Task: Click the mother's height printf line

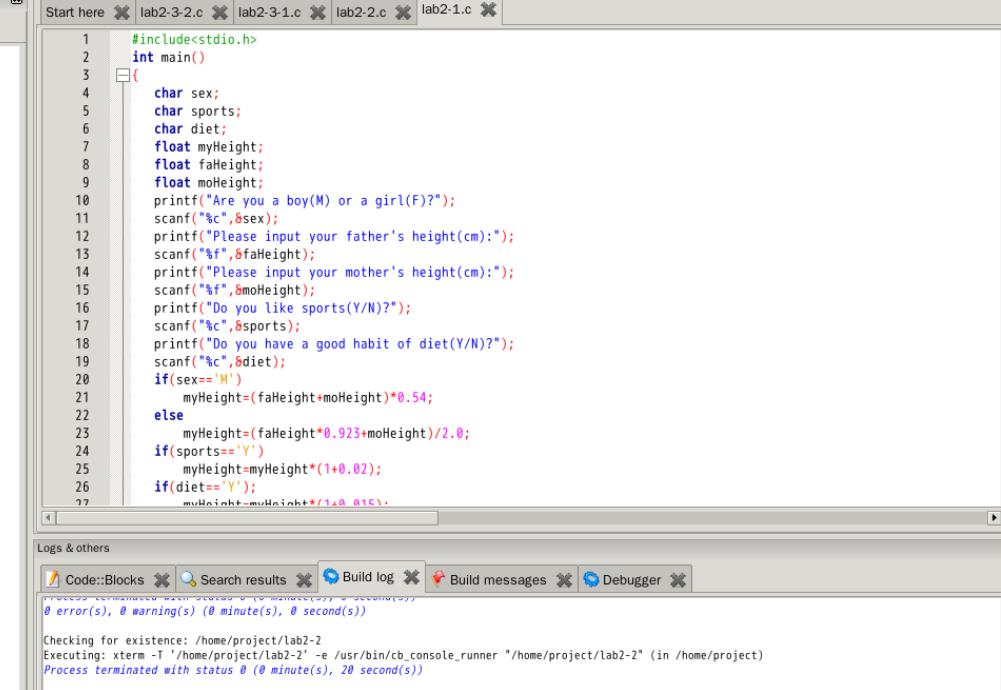Action: pos(334,272)
